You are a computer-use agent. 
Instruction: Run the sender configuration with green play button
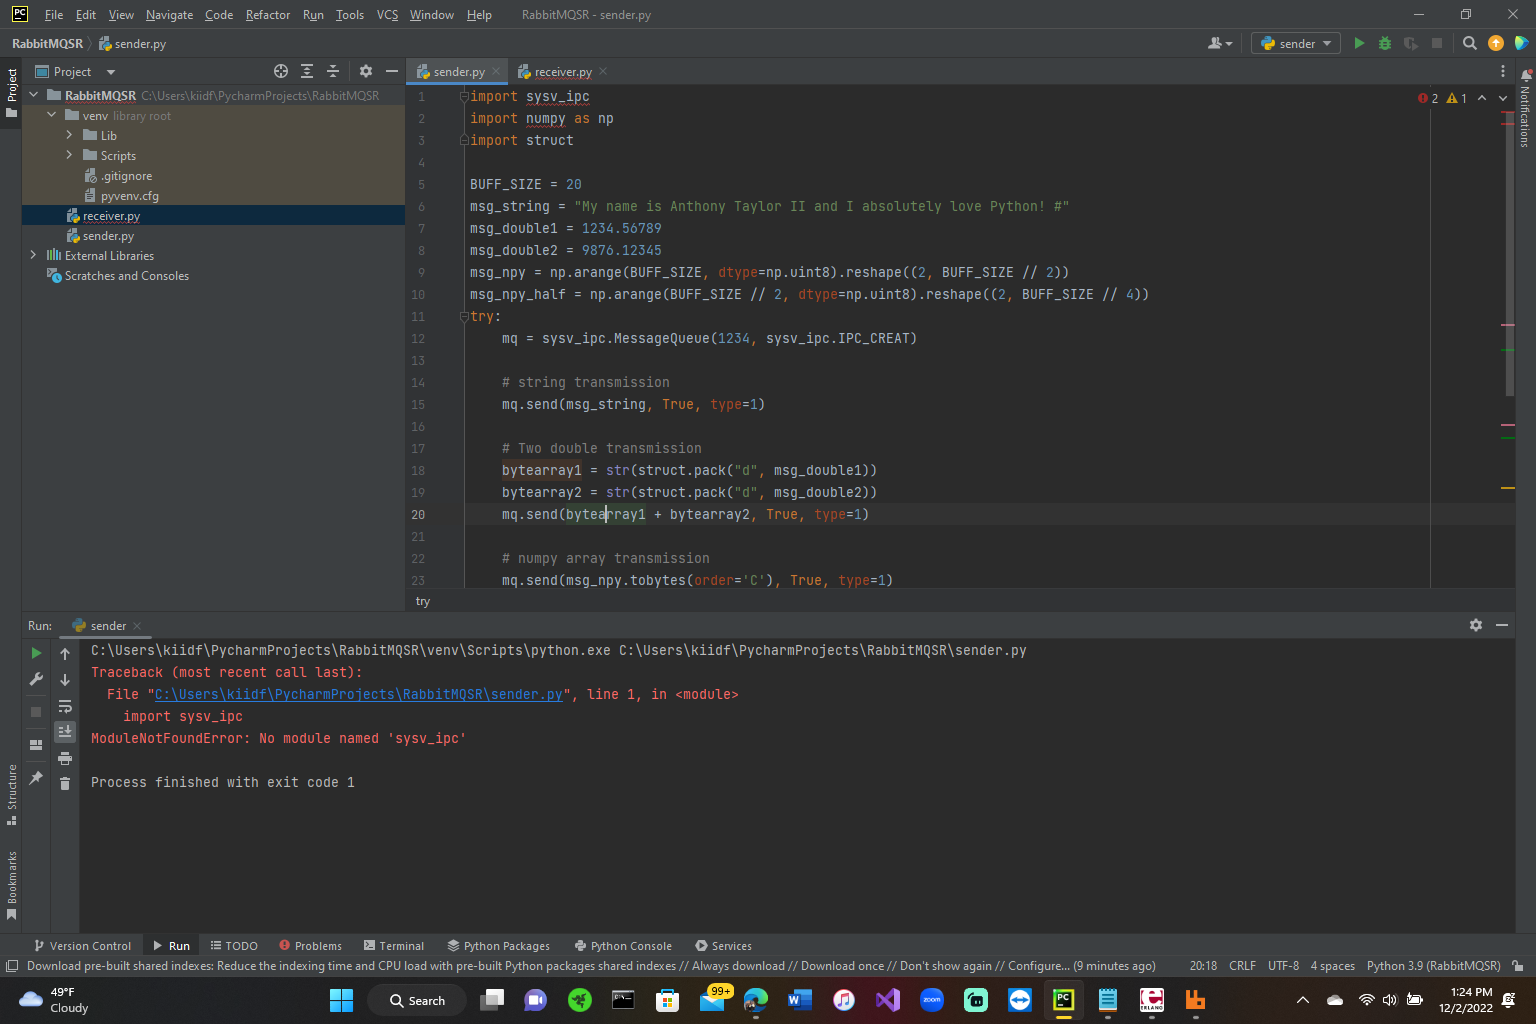point(1359,43)
